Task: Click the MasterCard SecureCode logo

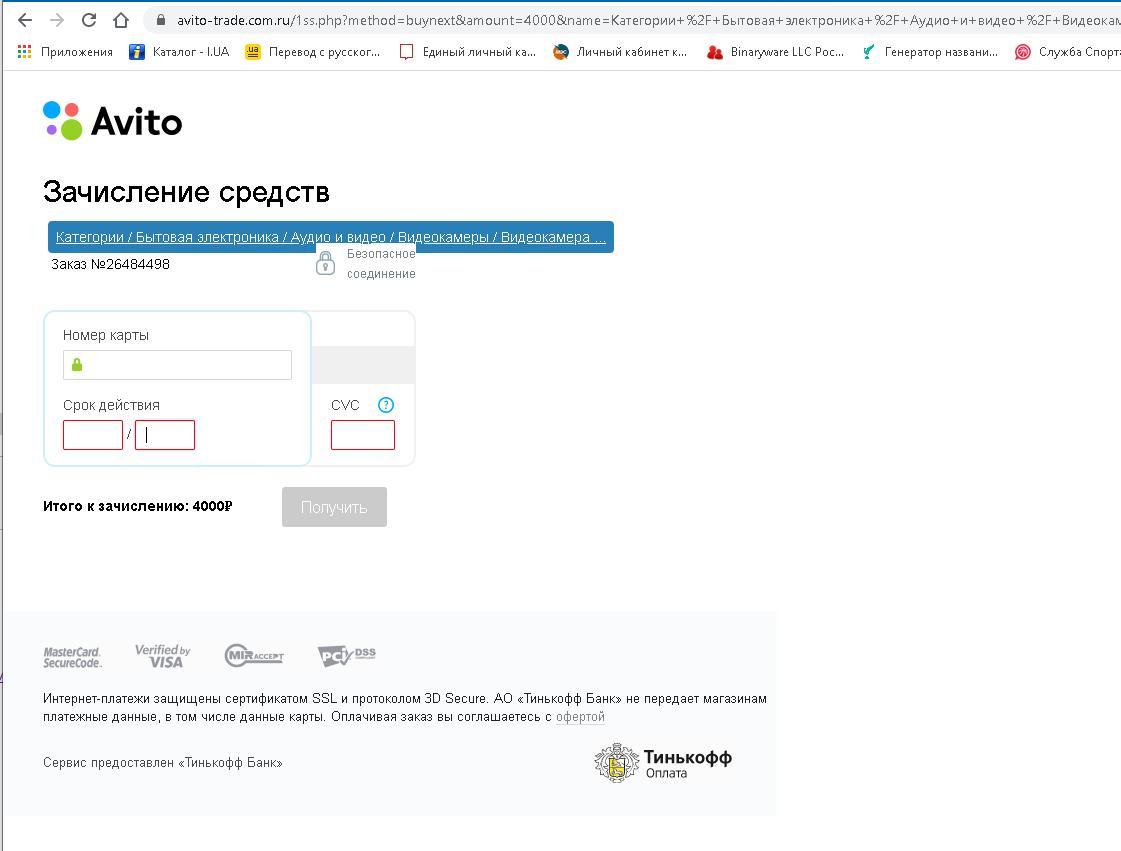Action: click(72, 657)
